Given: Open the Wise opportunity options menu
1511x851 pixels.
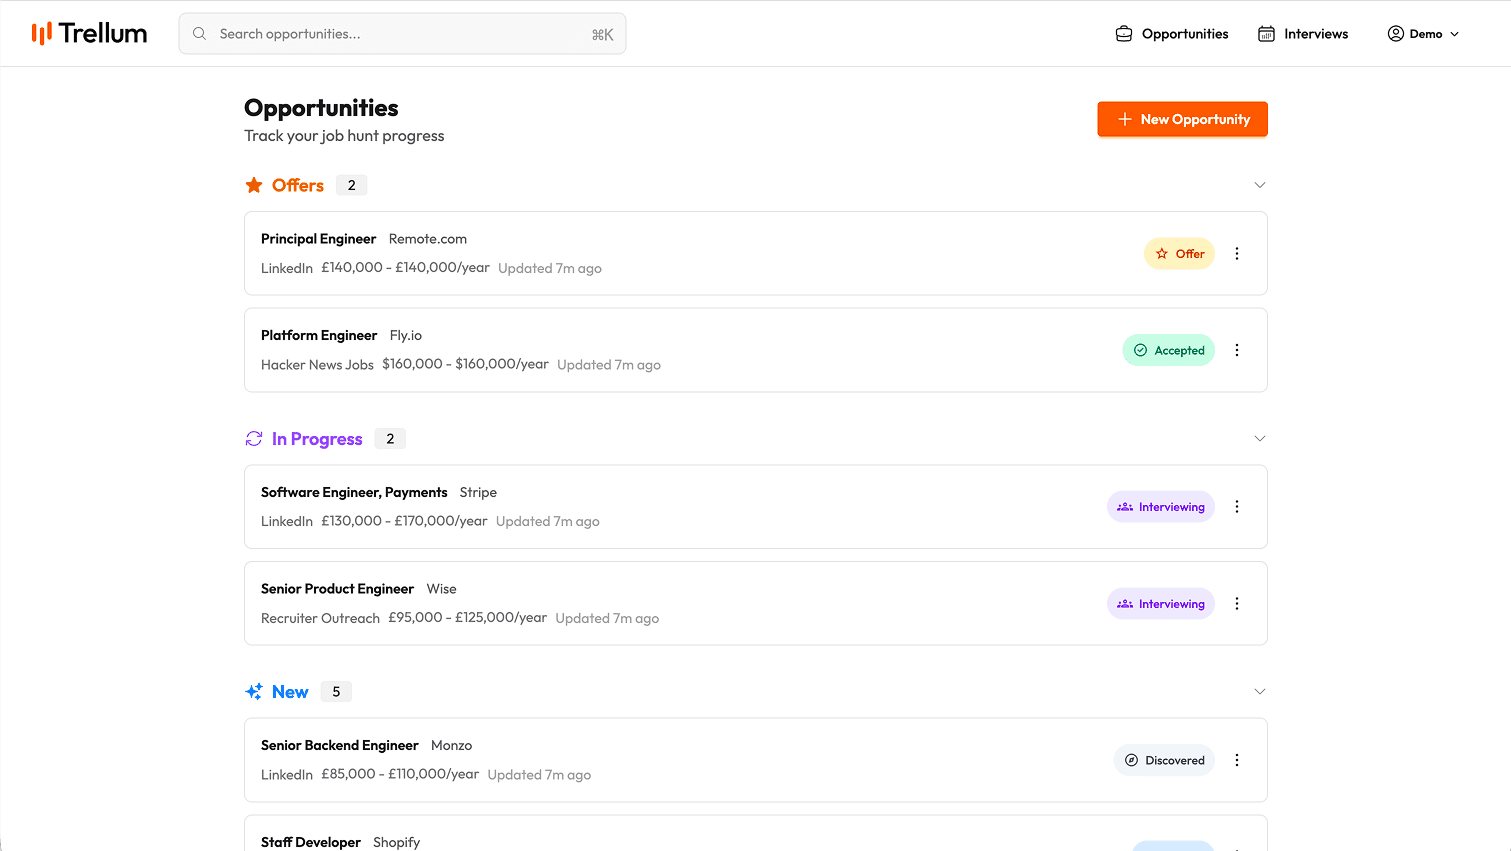Looking at the screenshot, I should pyautogui.click(x=1237, y=604).
